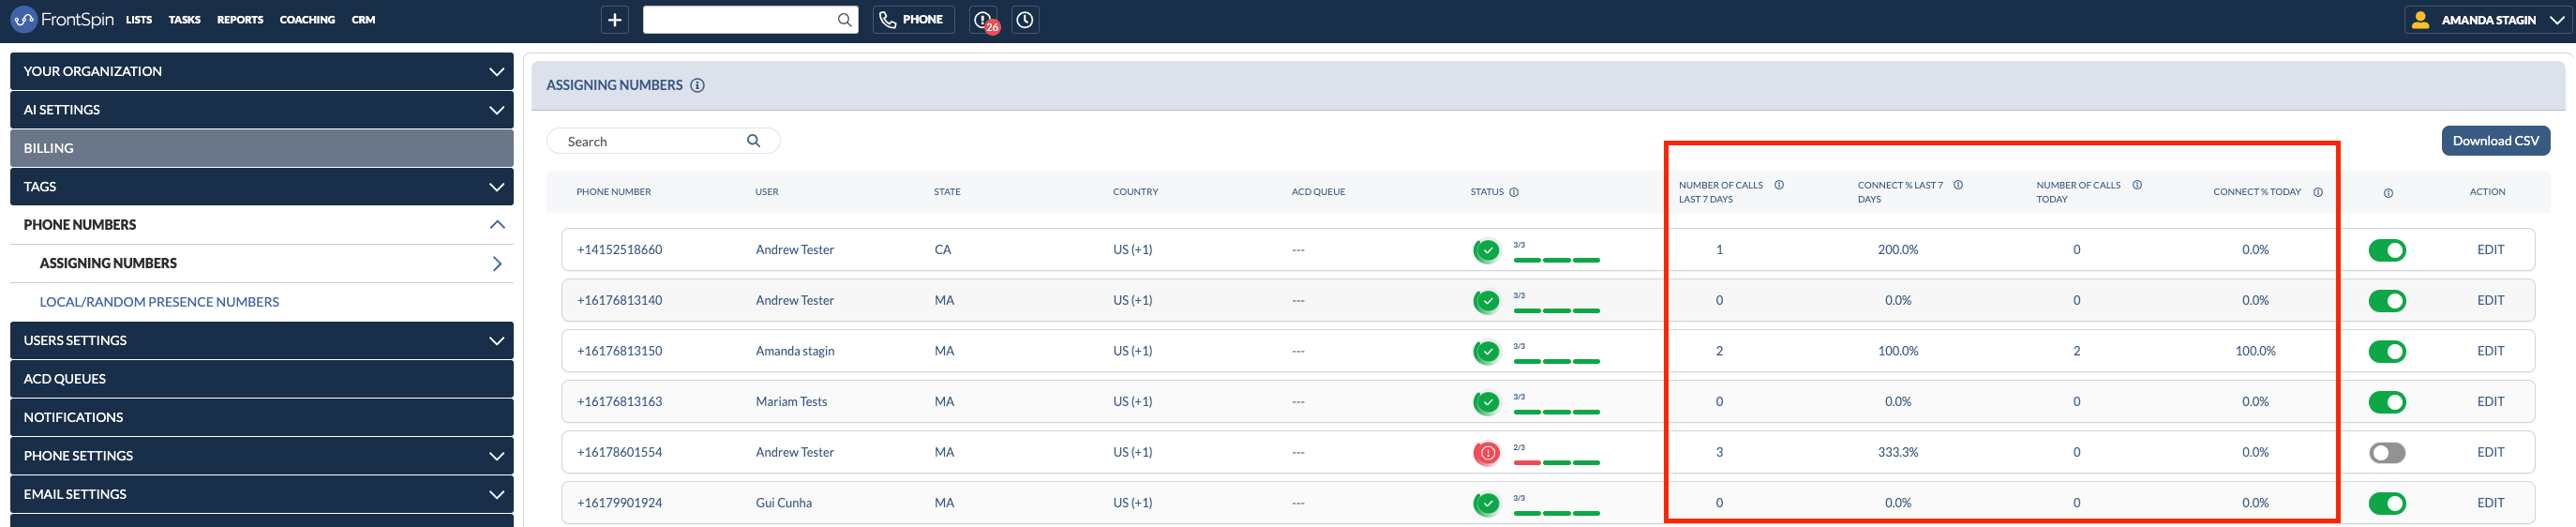Click green check status icon for +14152518660

(x=1487, y=250)
